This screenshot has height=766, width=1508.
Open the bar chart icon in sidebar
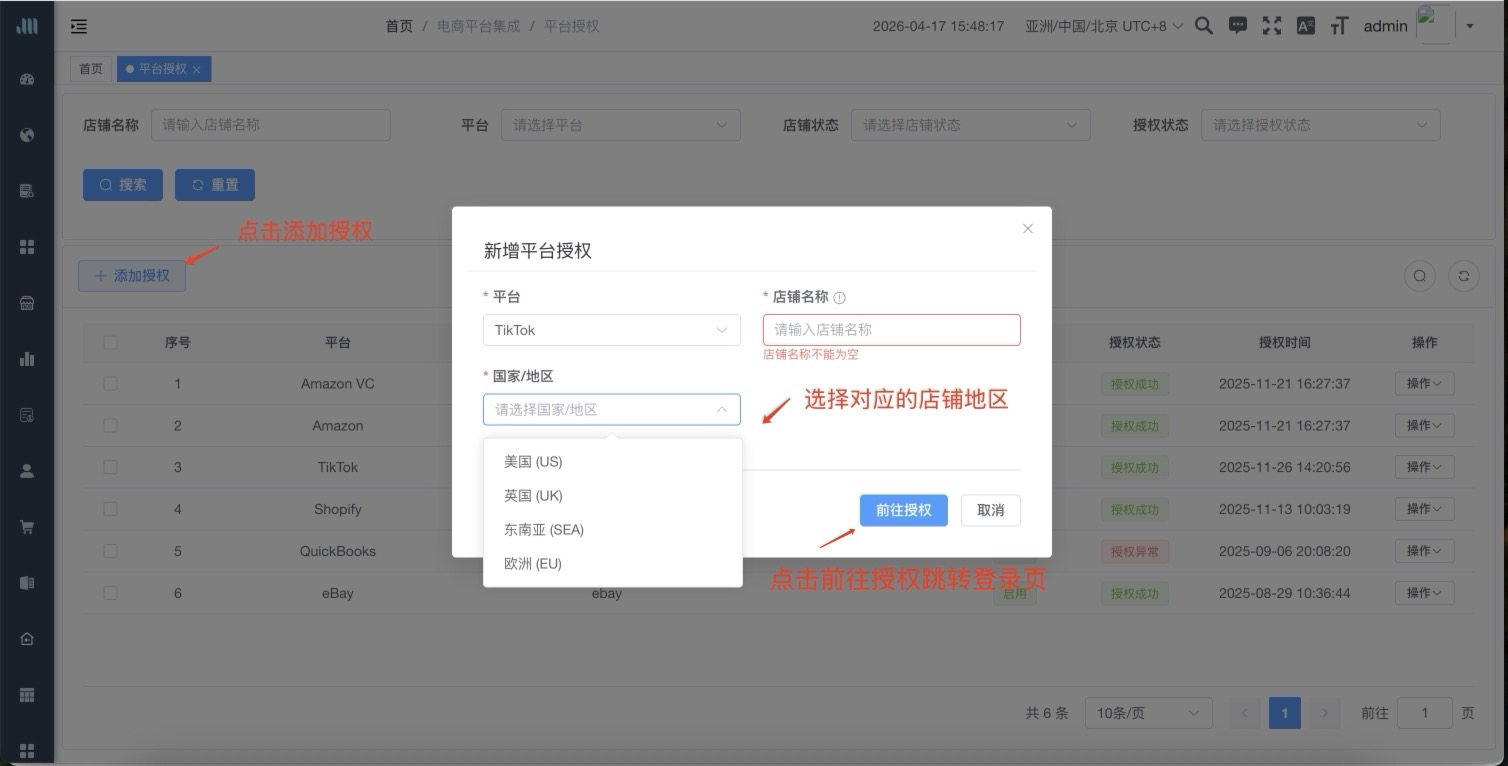27,359
